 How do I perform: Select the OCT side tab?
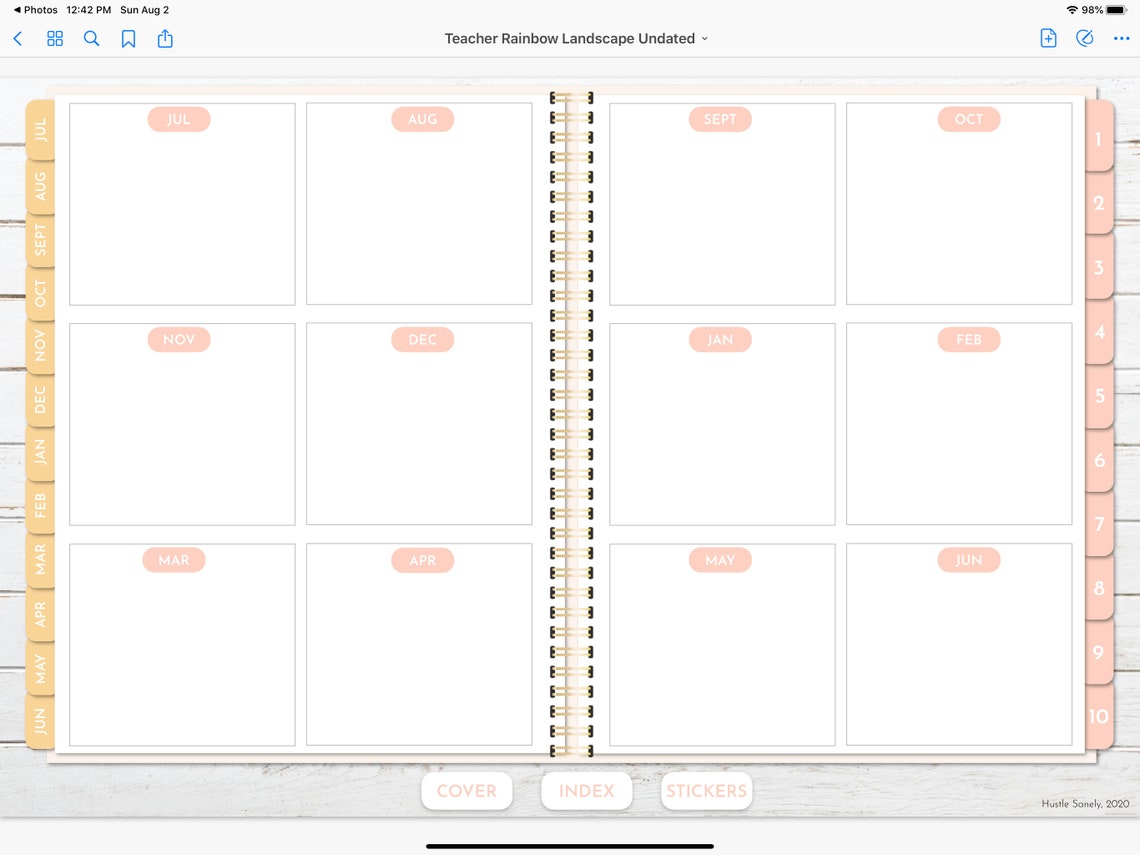coord(40,294)
